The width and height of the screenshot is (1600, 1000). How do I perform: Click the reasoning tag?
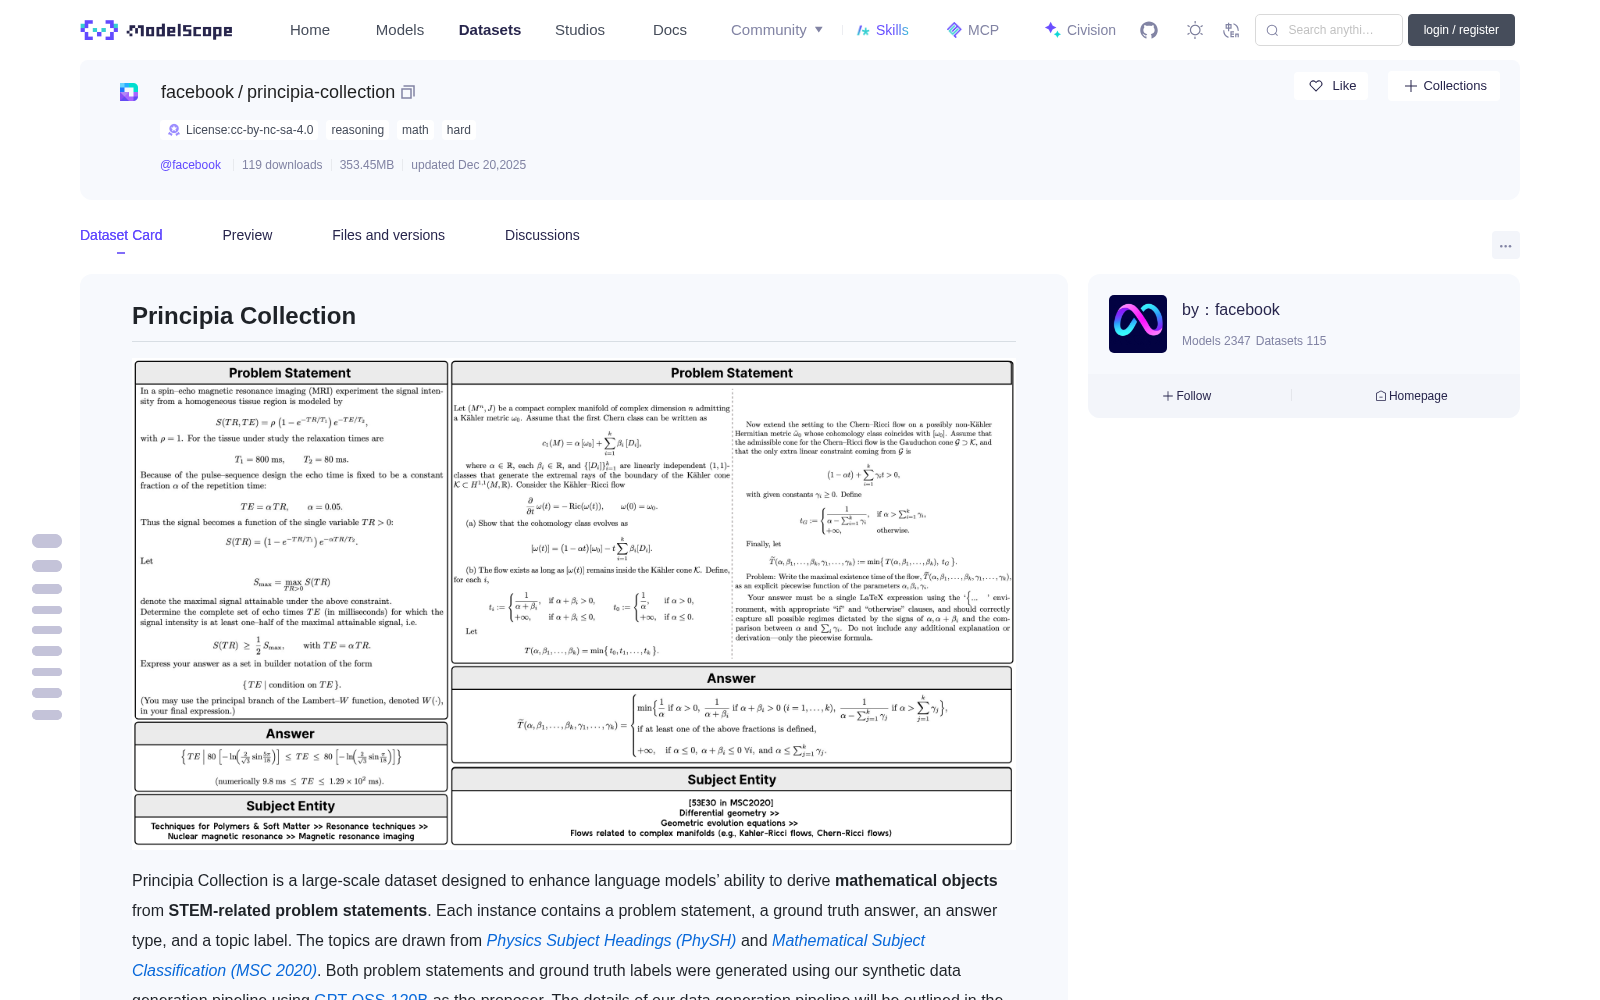[358, 130]
